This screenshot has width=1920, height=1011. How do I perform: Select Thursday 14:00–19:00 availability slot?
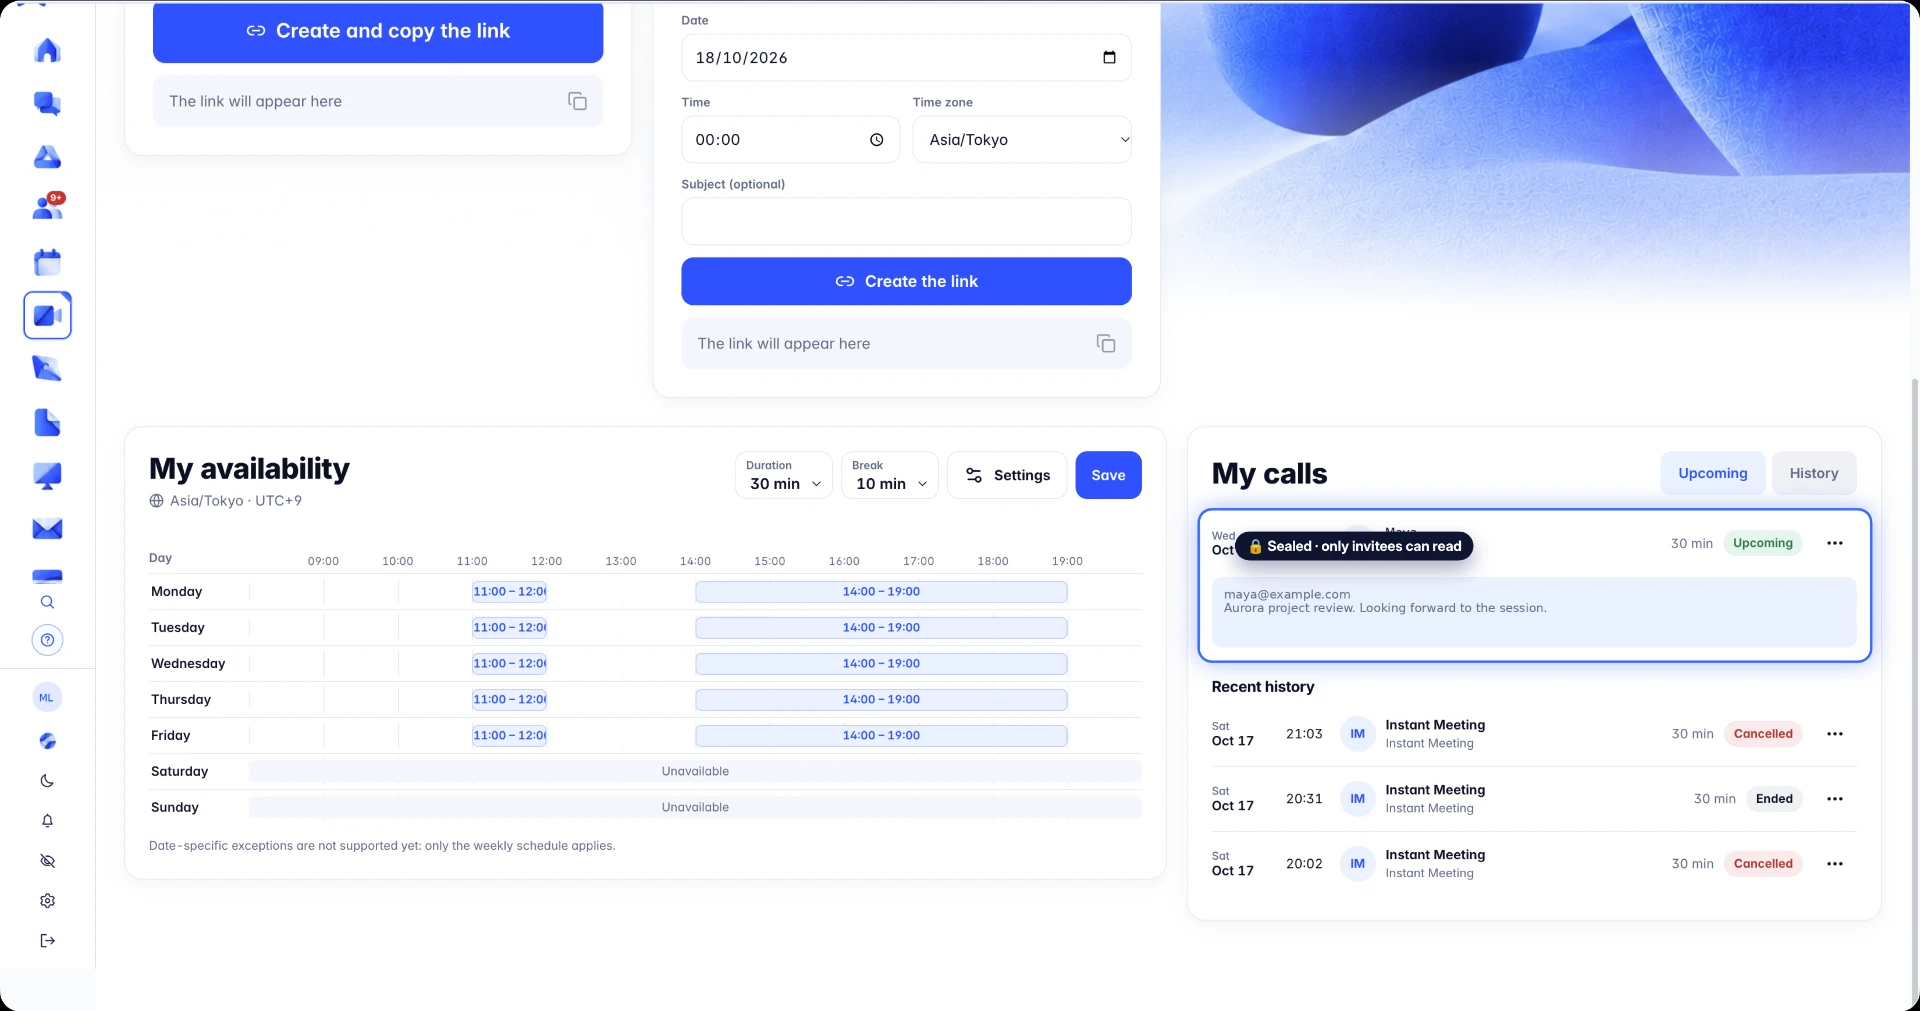point(881,700)
